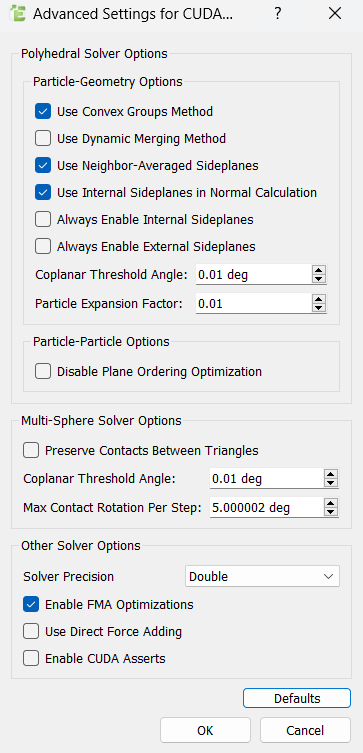363x753 pixels.
Task: Confirm settings with OK button
Action: pyautogui.click(x=205, y=730)
